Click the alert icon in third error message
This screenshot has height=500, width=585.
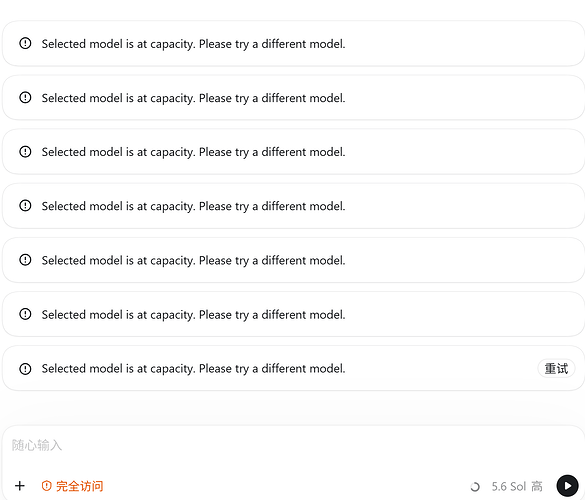[x=25, y=151]
